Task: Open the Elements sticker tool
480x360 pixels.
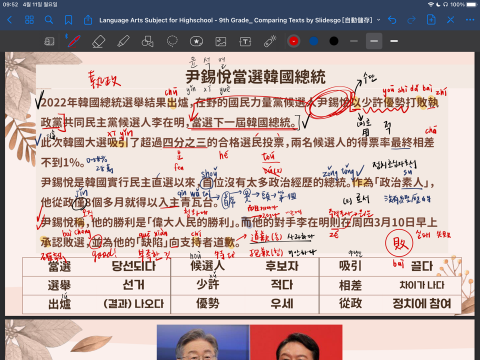Action: 196,41
